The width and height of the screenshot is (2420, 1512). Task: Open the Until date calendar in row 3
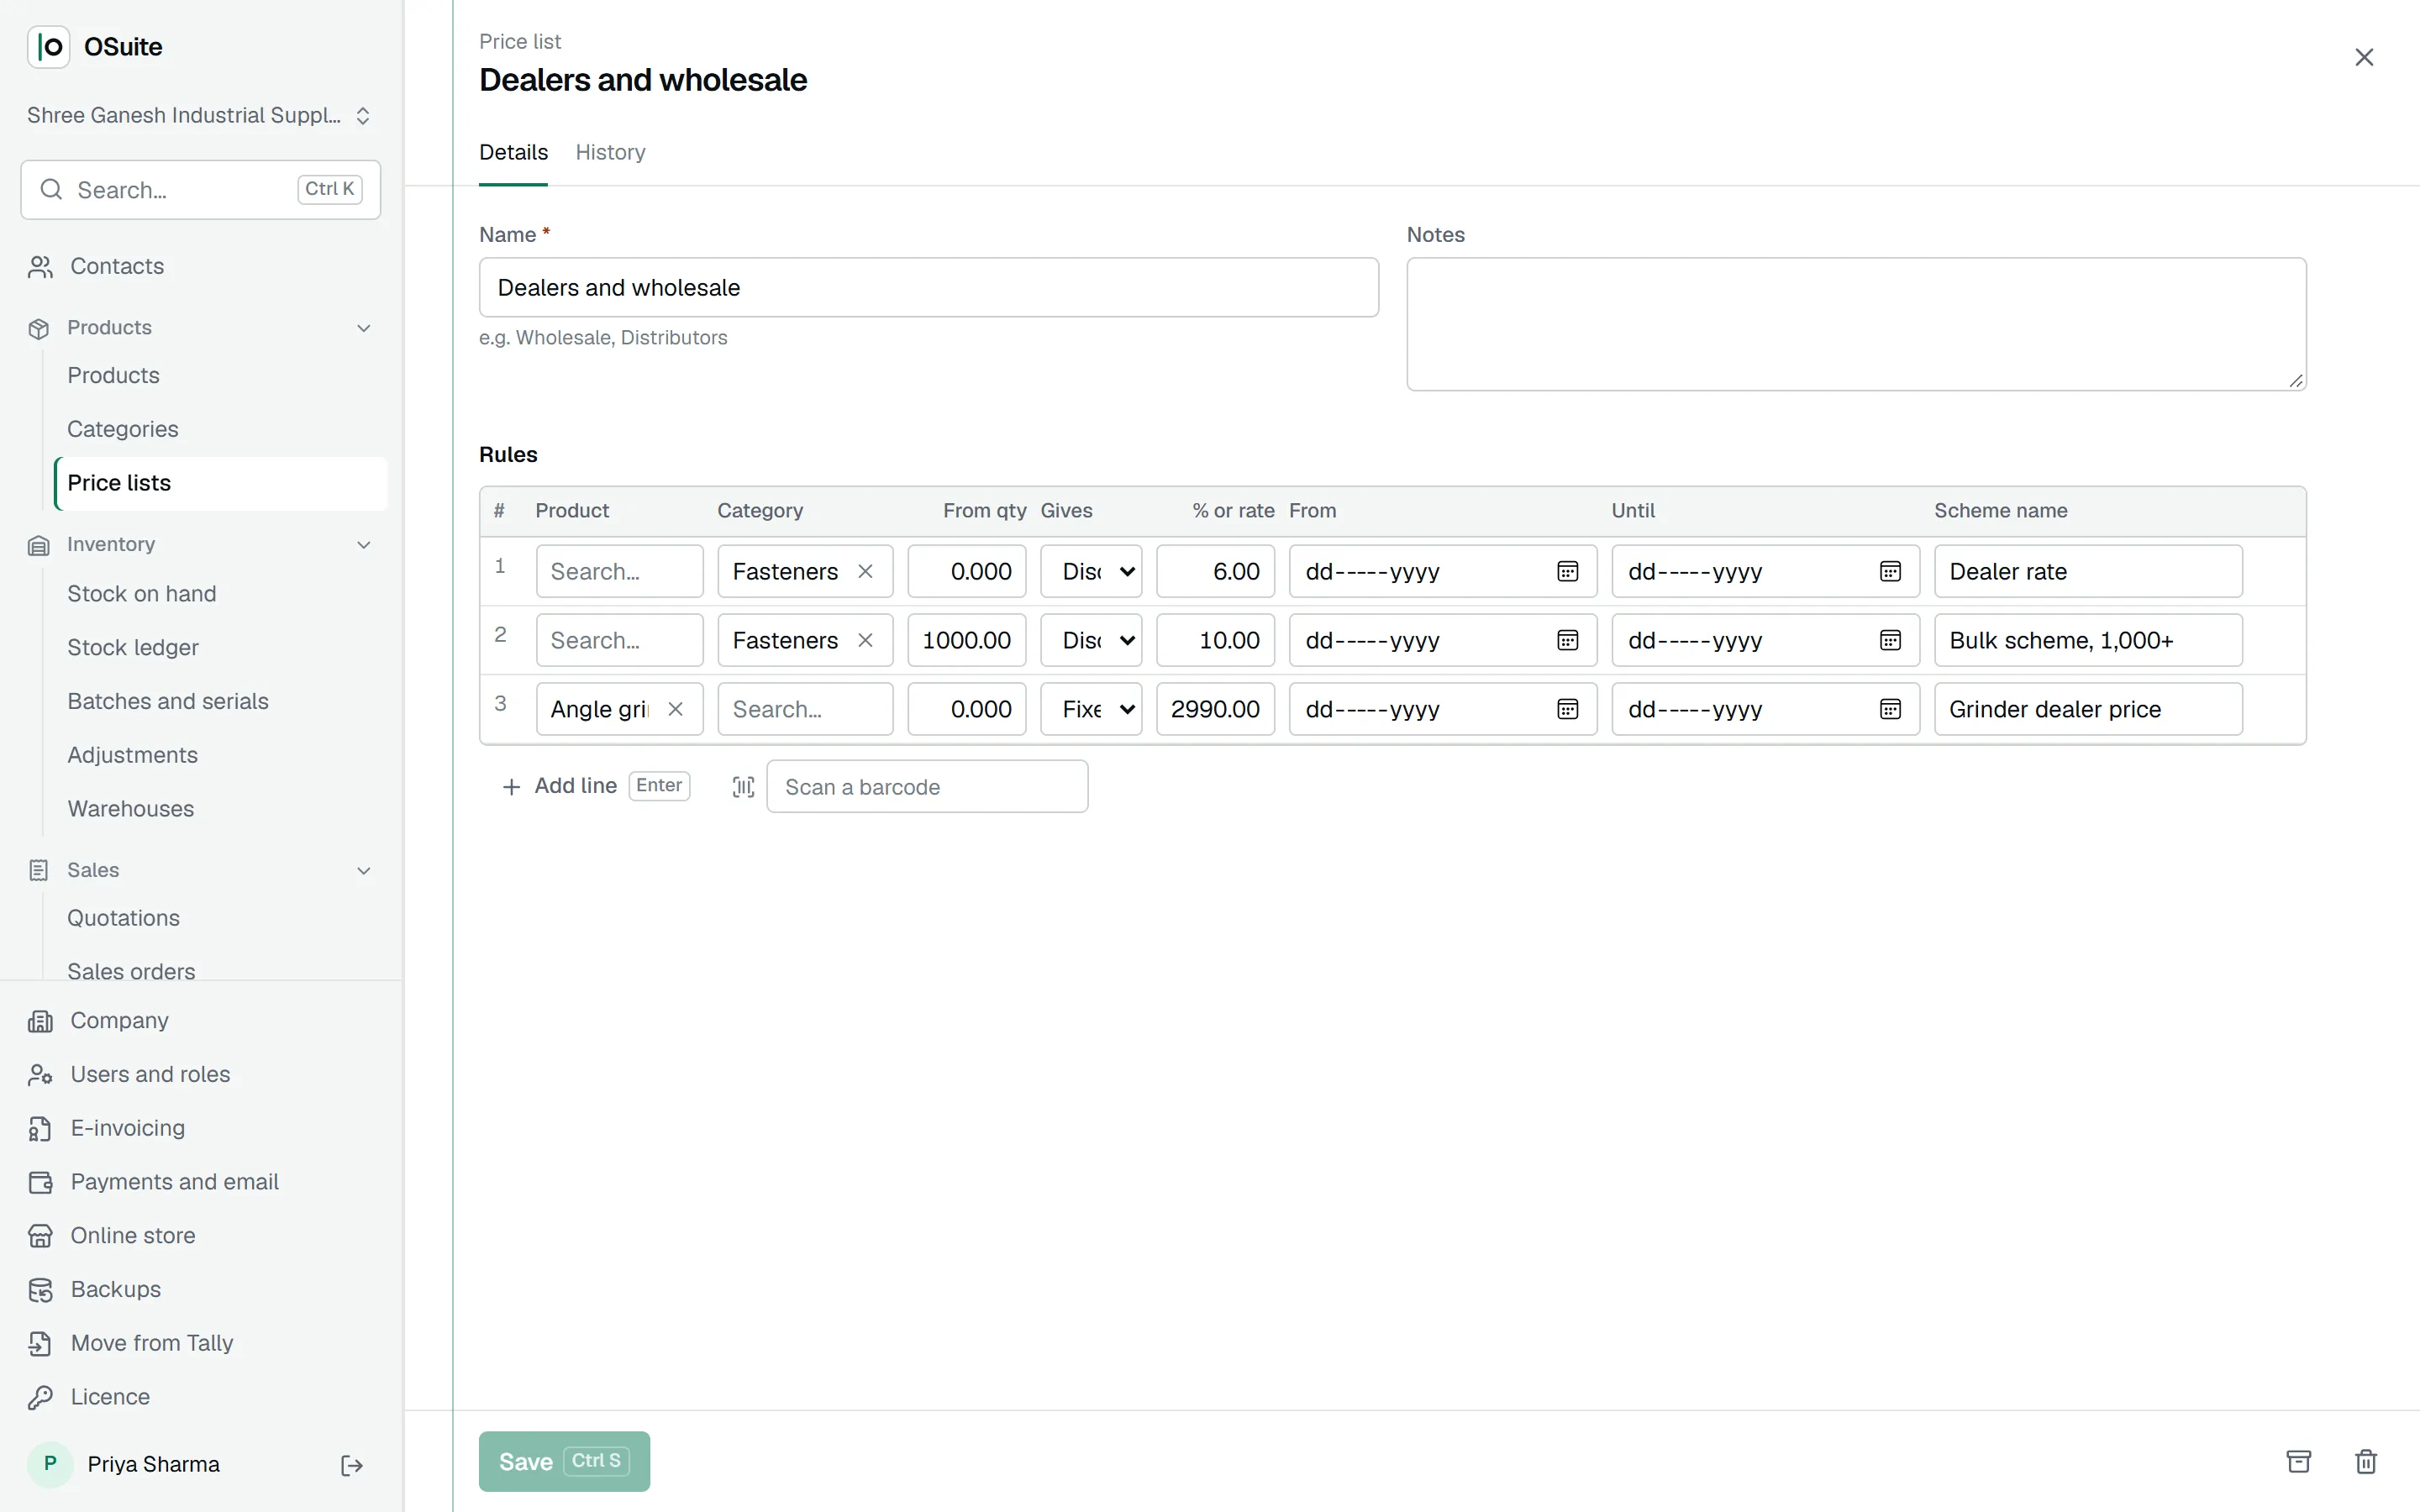pyautogui.click(x=1889, y=709)
